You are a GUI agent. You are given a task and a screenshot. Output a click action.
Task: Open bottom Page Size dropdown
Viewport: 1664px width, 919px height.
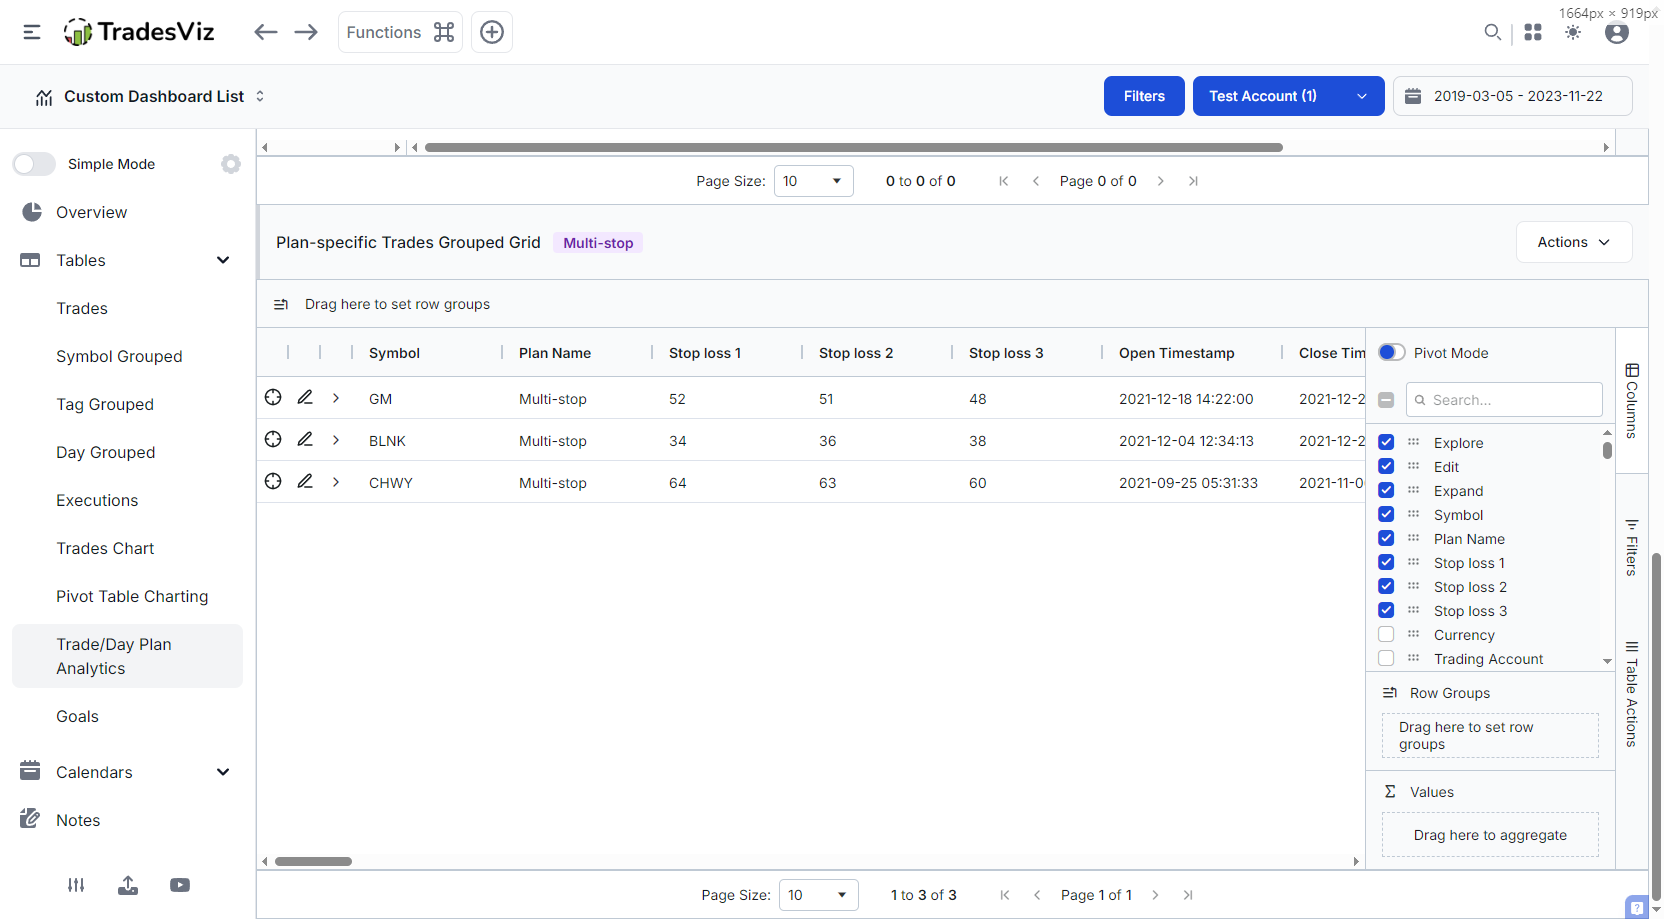coord(818,895)
